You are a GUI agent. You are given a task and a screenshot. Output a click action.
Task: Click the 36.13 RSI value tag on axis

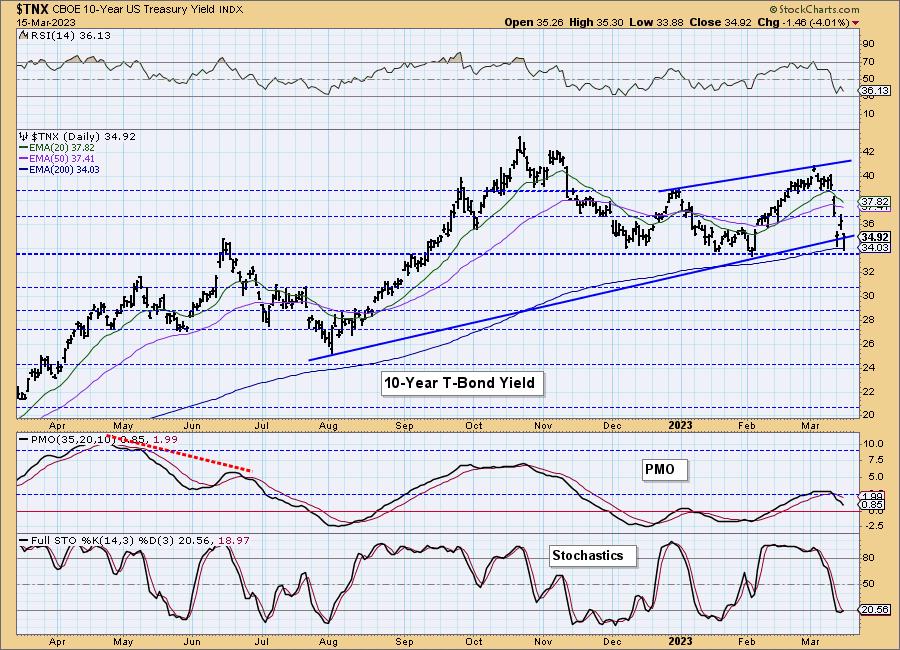click(875, 91)
